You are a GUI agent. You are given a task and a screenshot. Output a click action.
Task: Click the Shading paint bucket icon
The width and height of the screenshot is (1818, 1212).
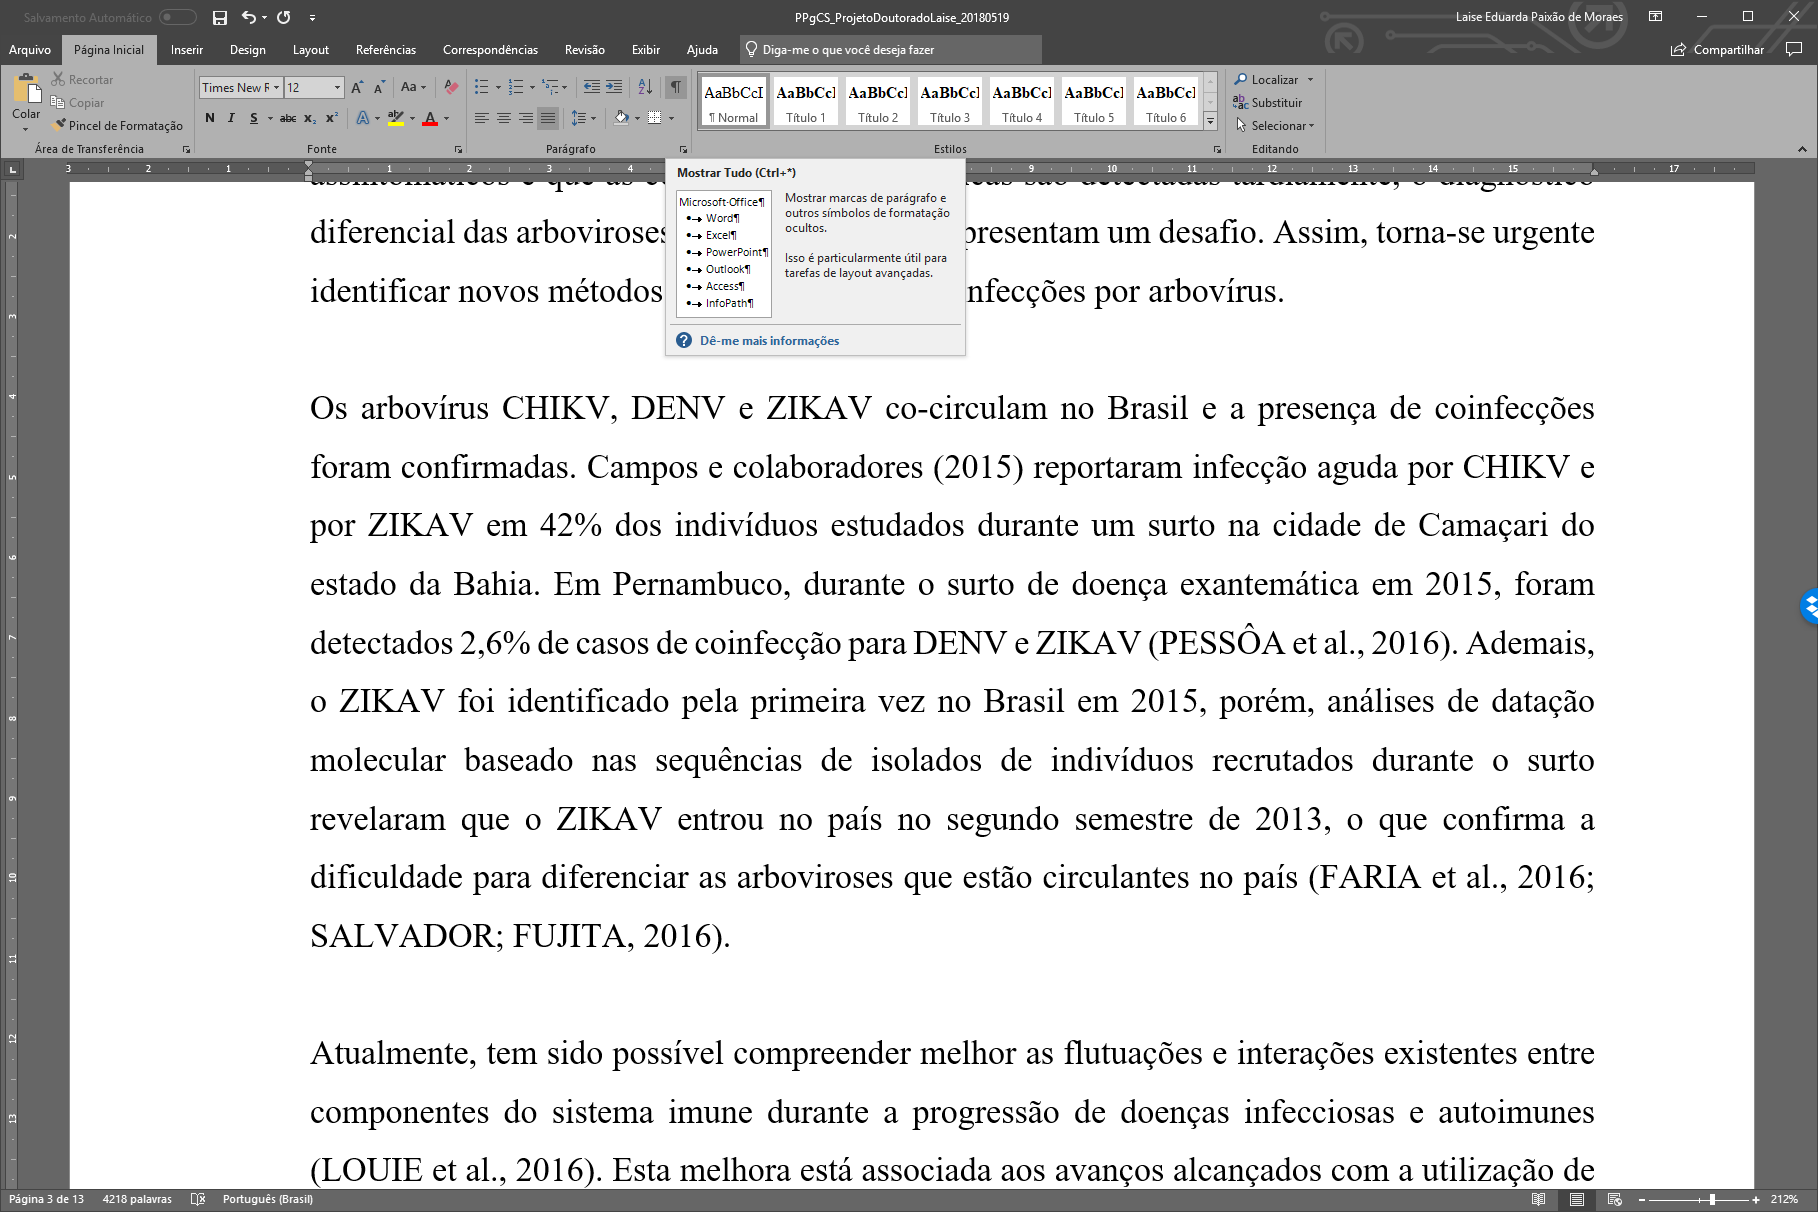(x=621, y=118)
